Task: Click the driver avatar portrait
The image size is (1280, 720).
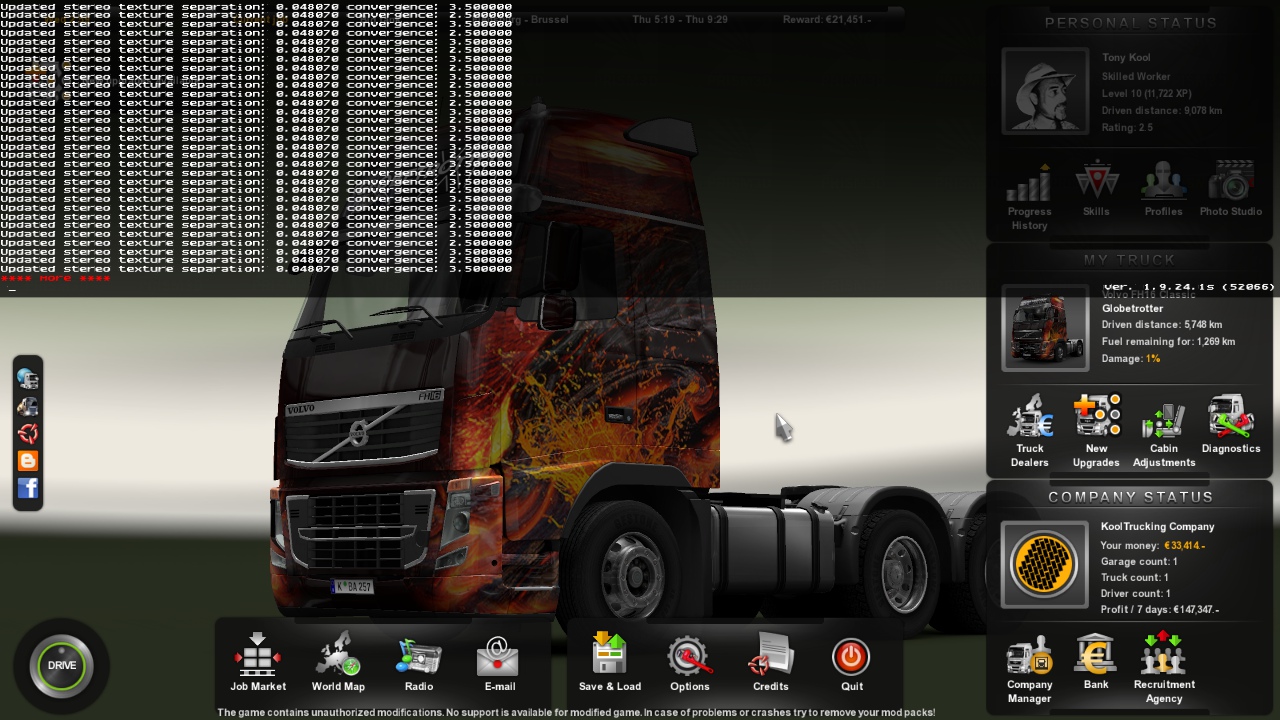Action: (x=1045, y=90)
